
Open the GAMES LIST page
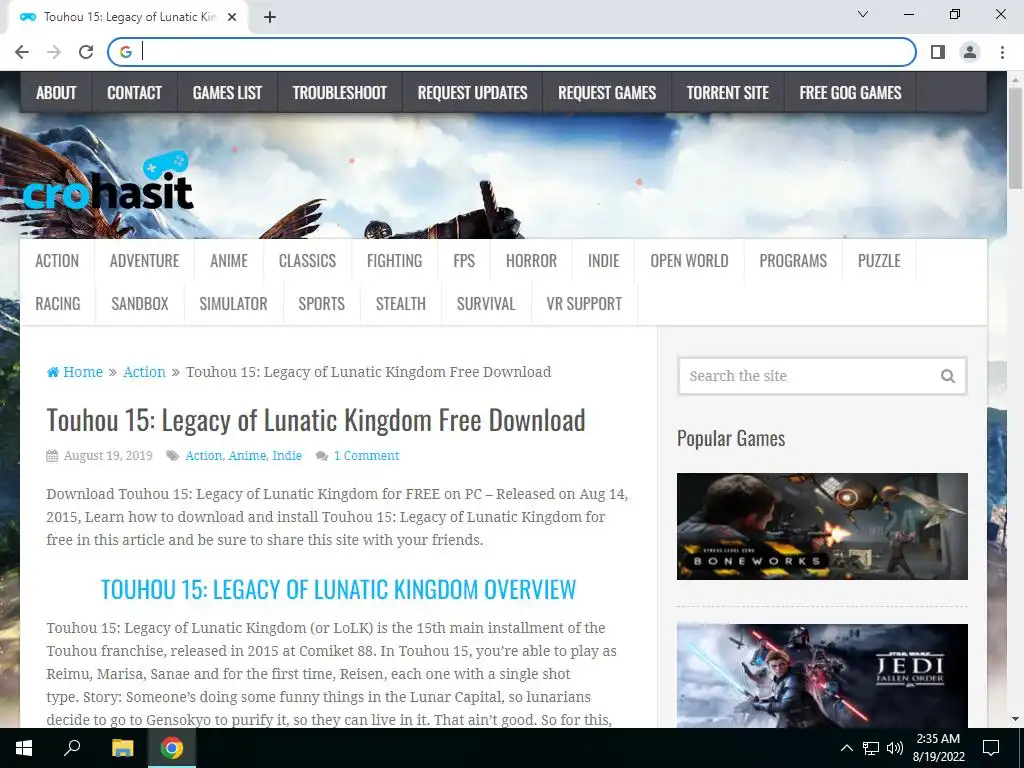(x=227, y=93)
